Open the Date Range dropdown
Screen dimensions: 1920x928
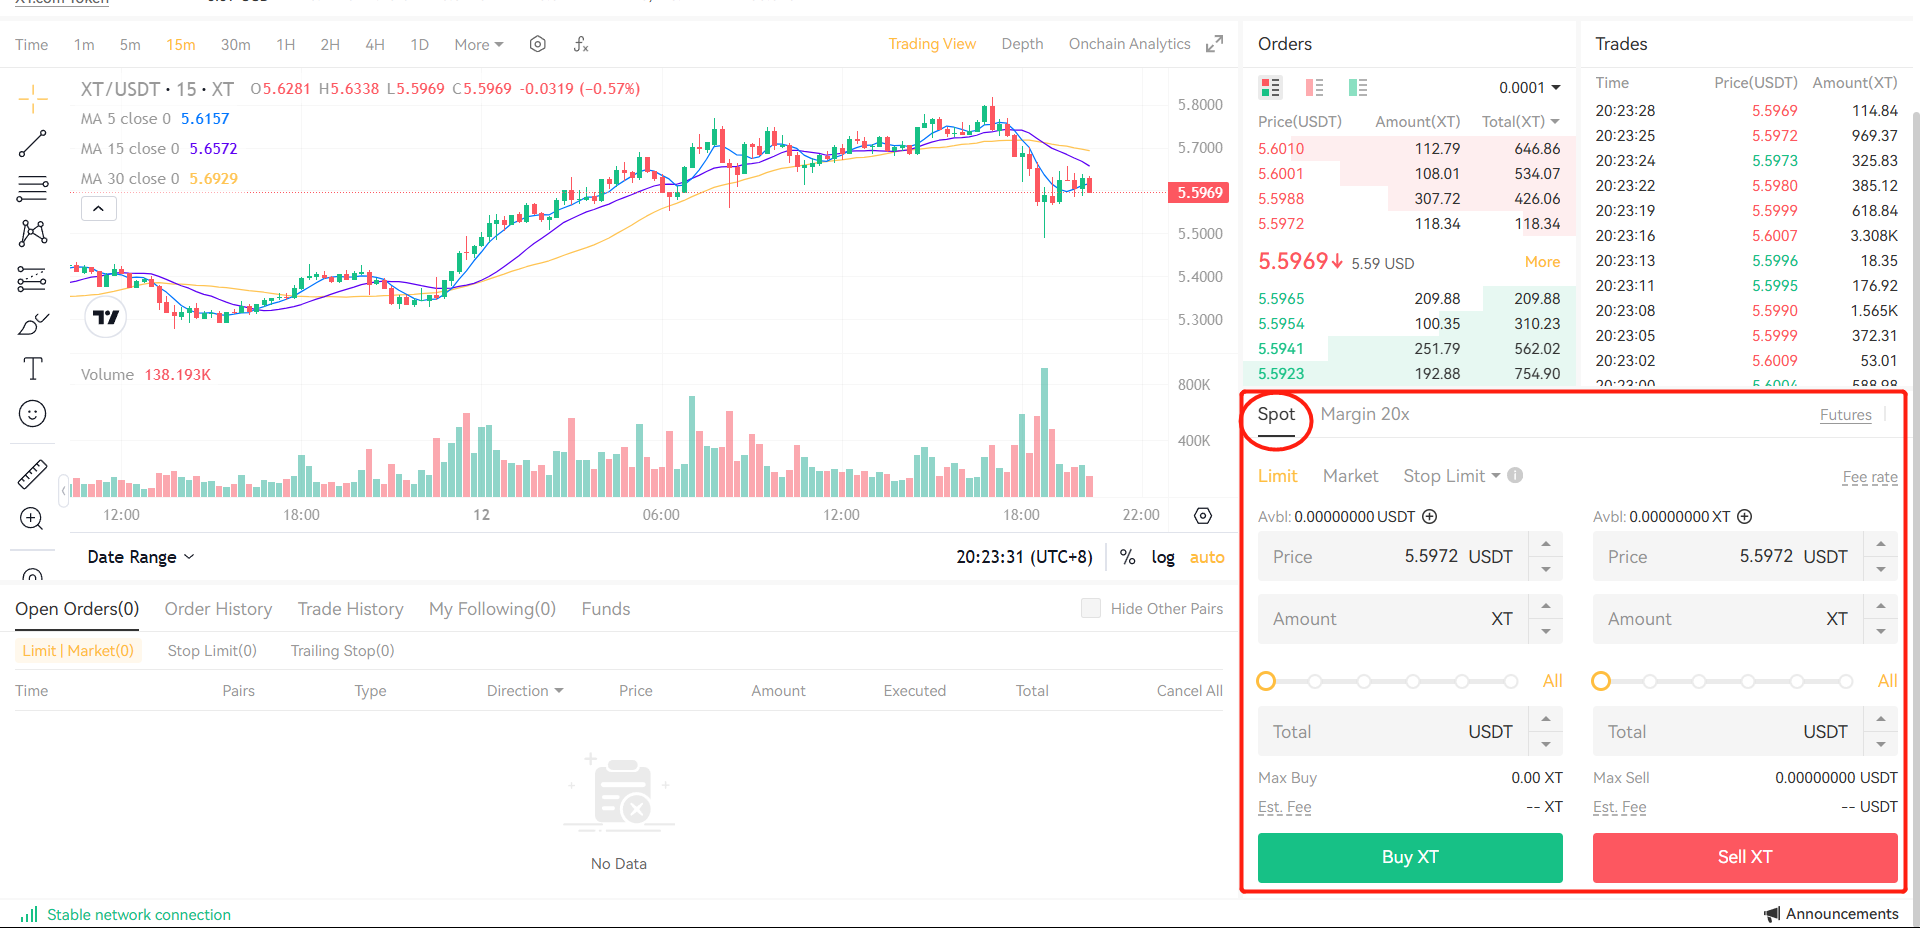(x=140, y=557)
